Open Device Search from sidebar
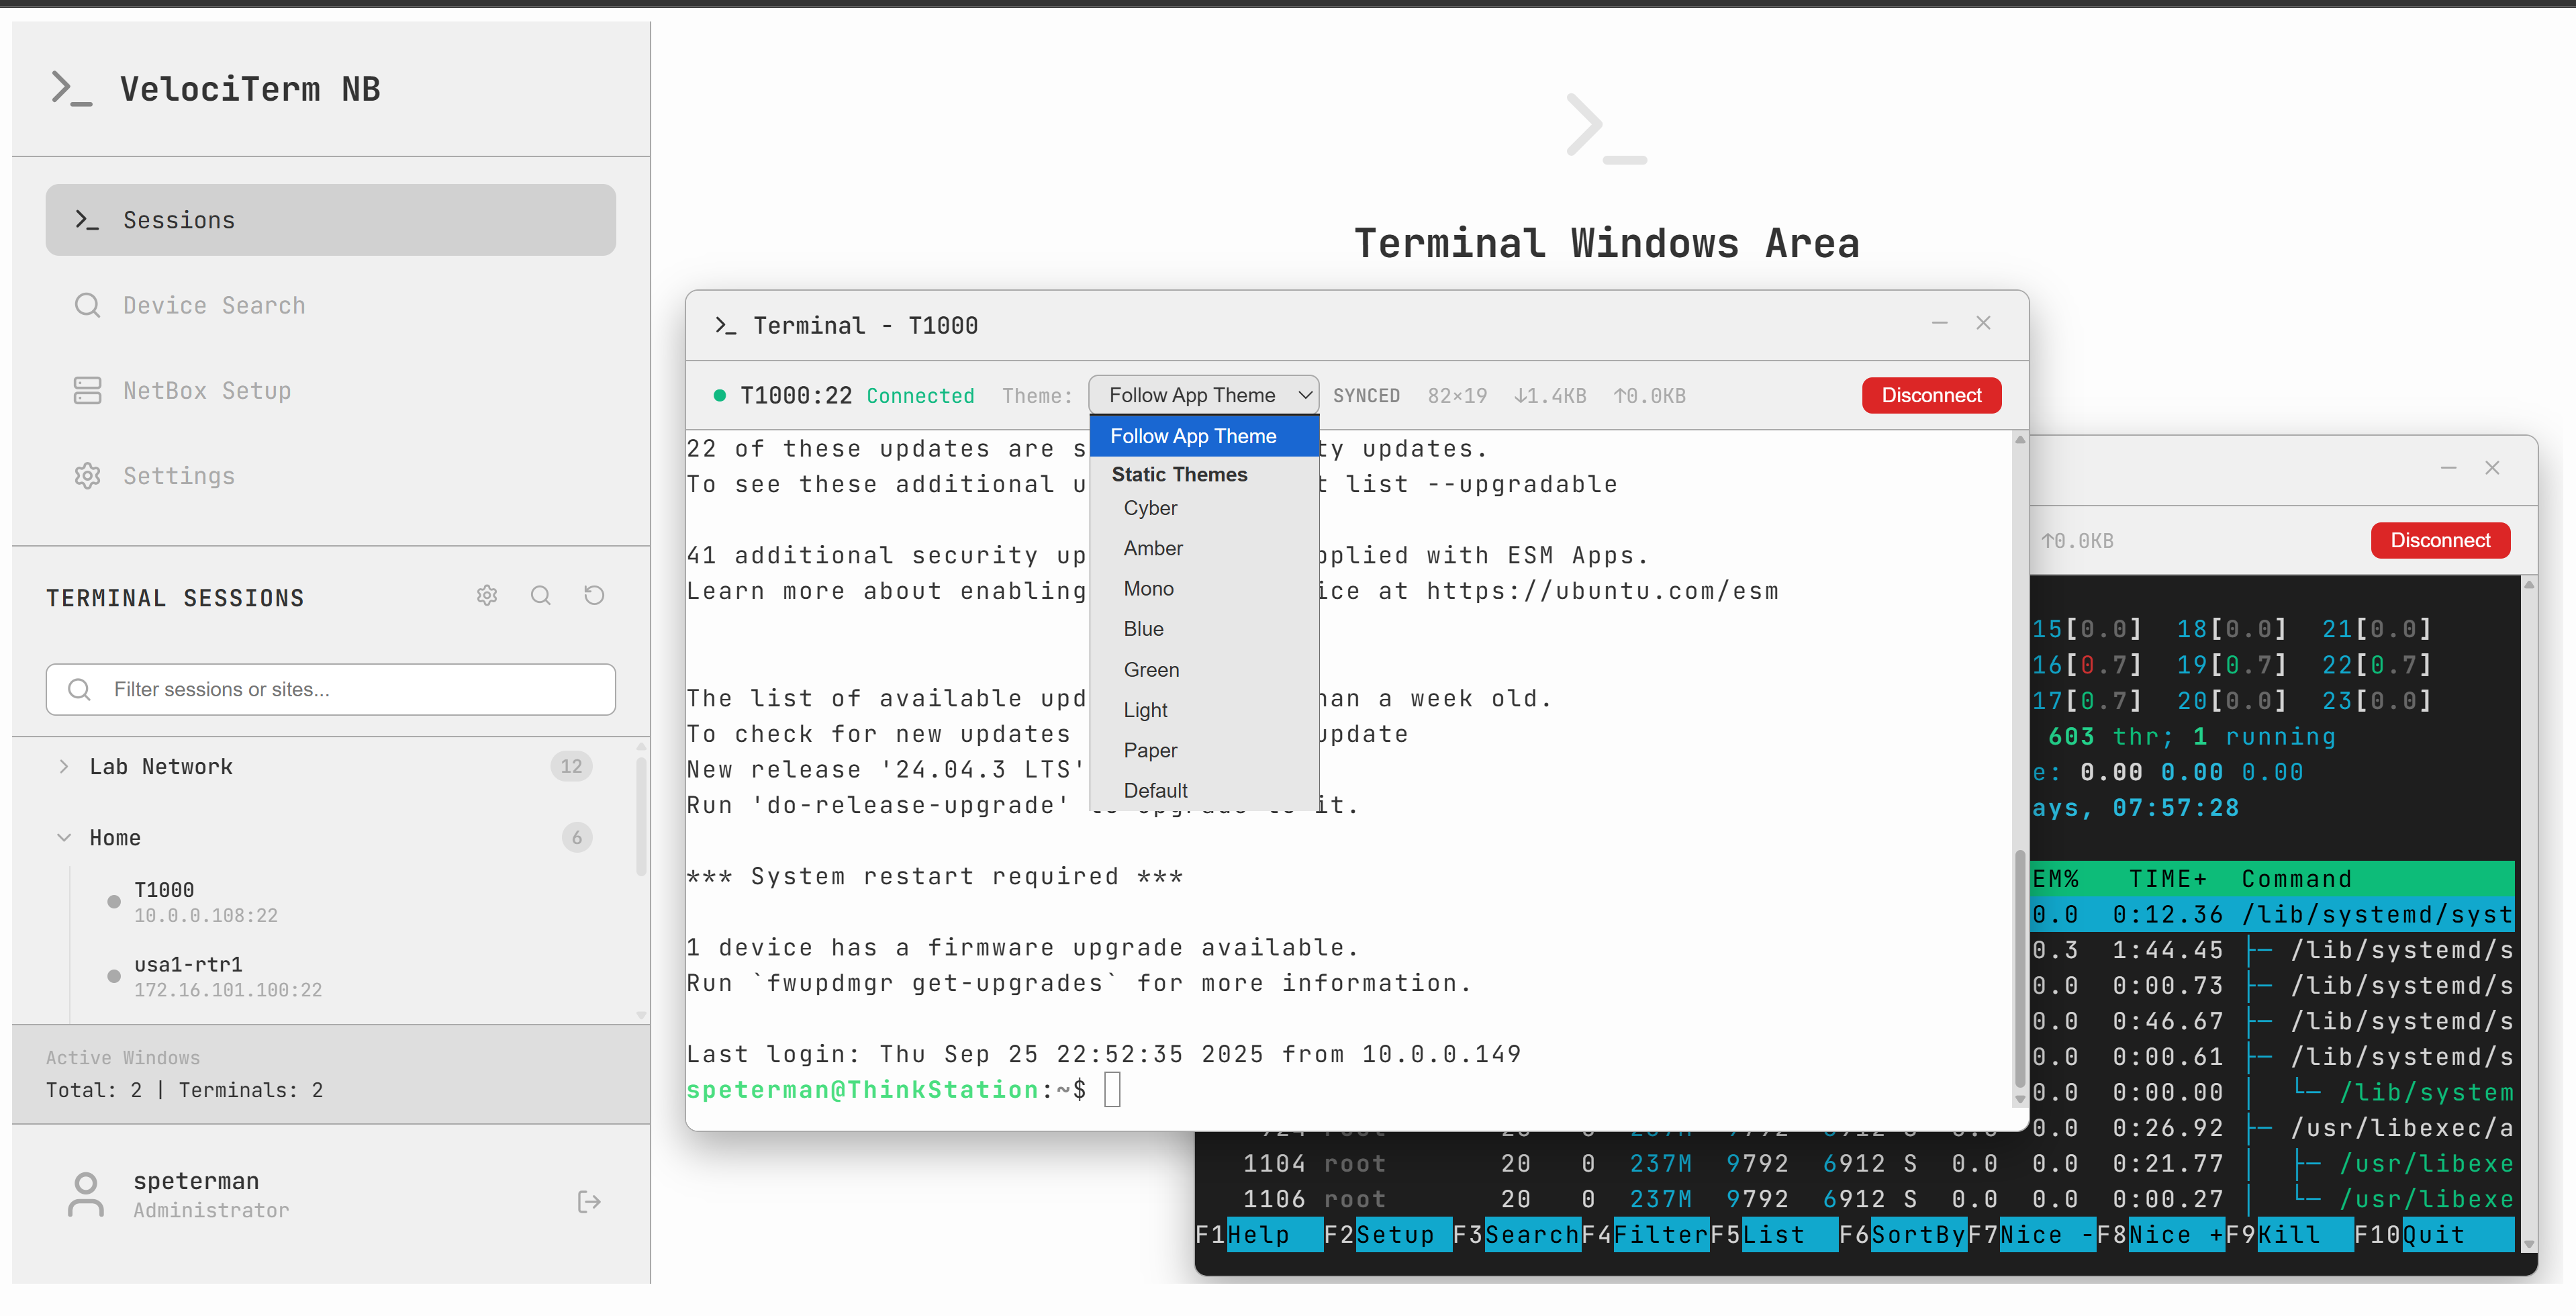 point(214,305)
